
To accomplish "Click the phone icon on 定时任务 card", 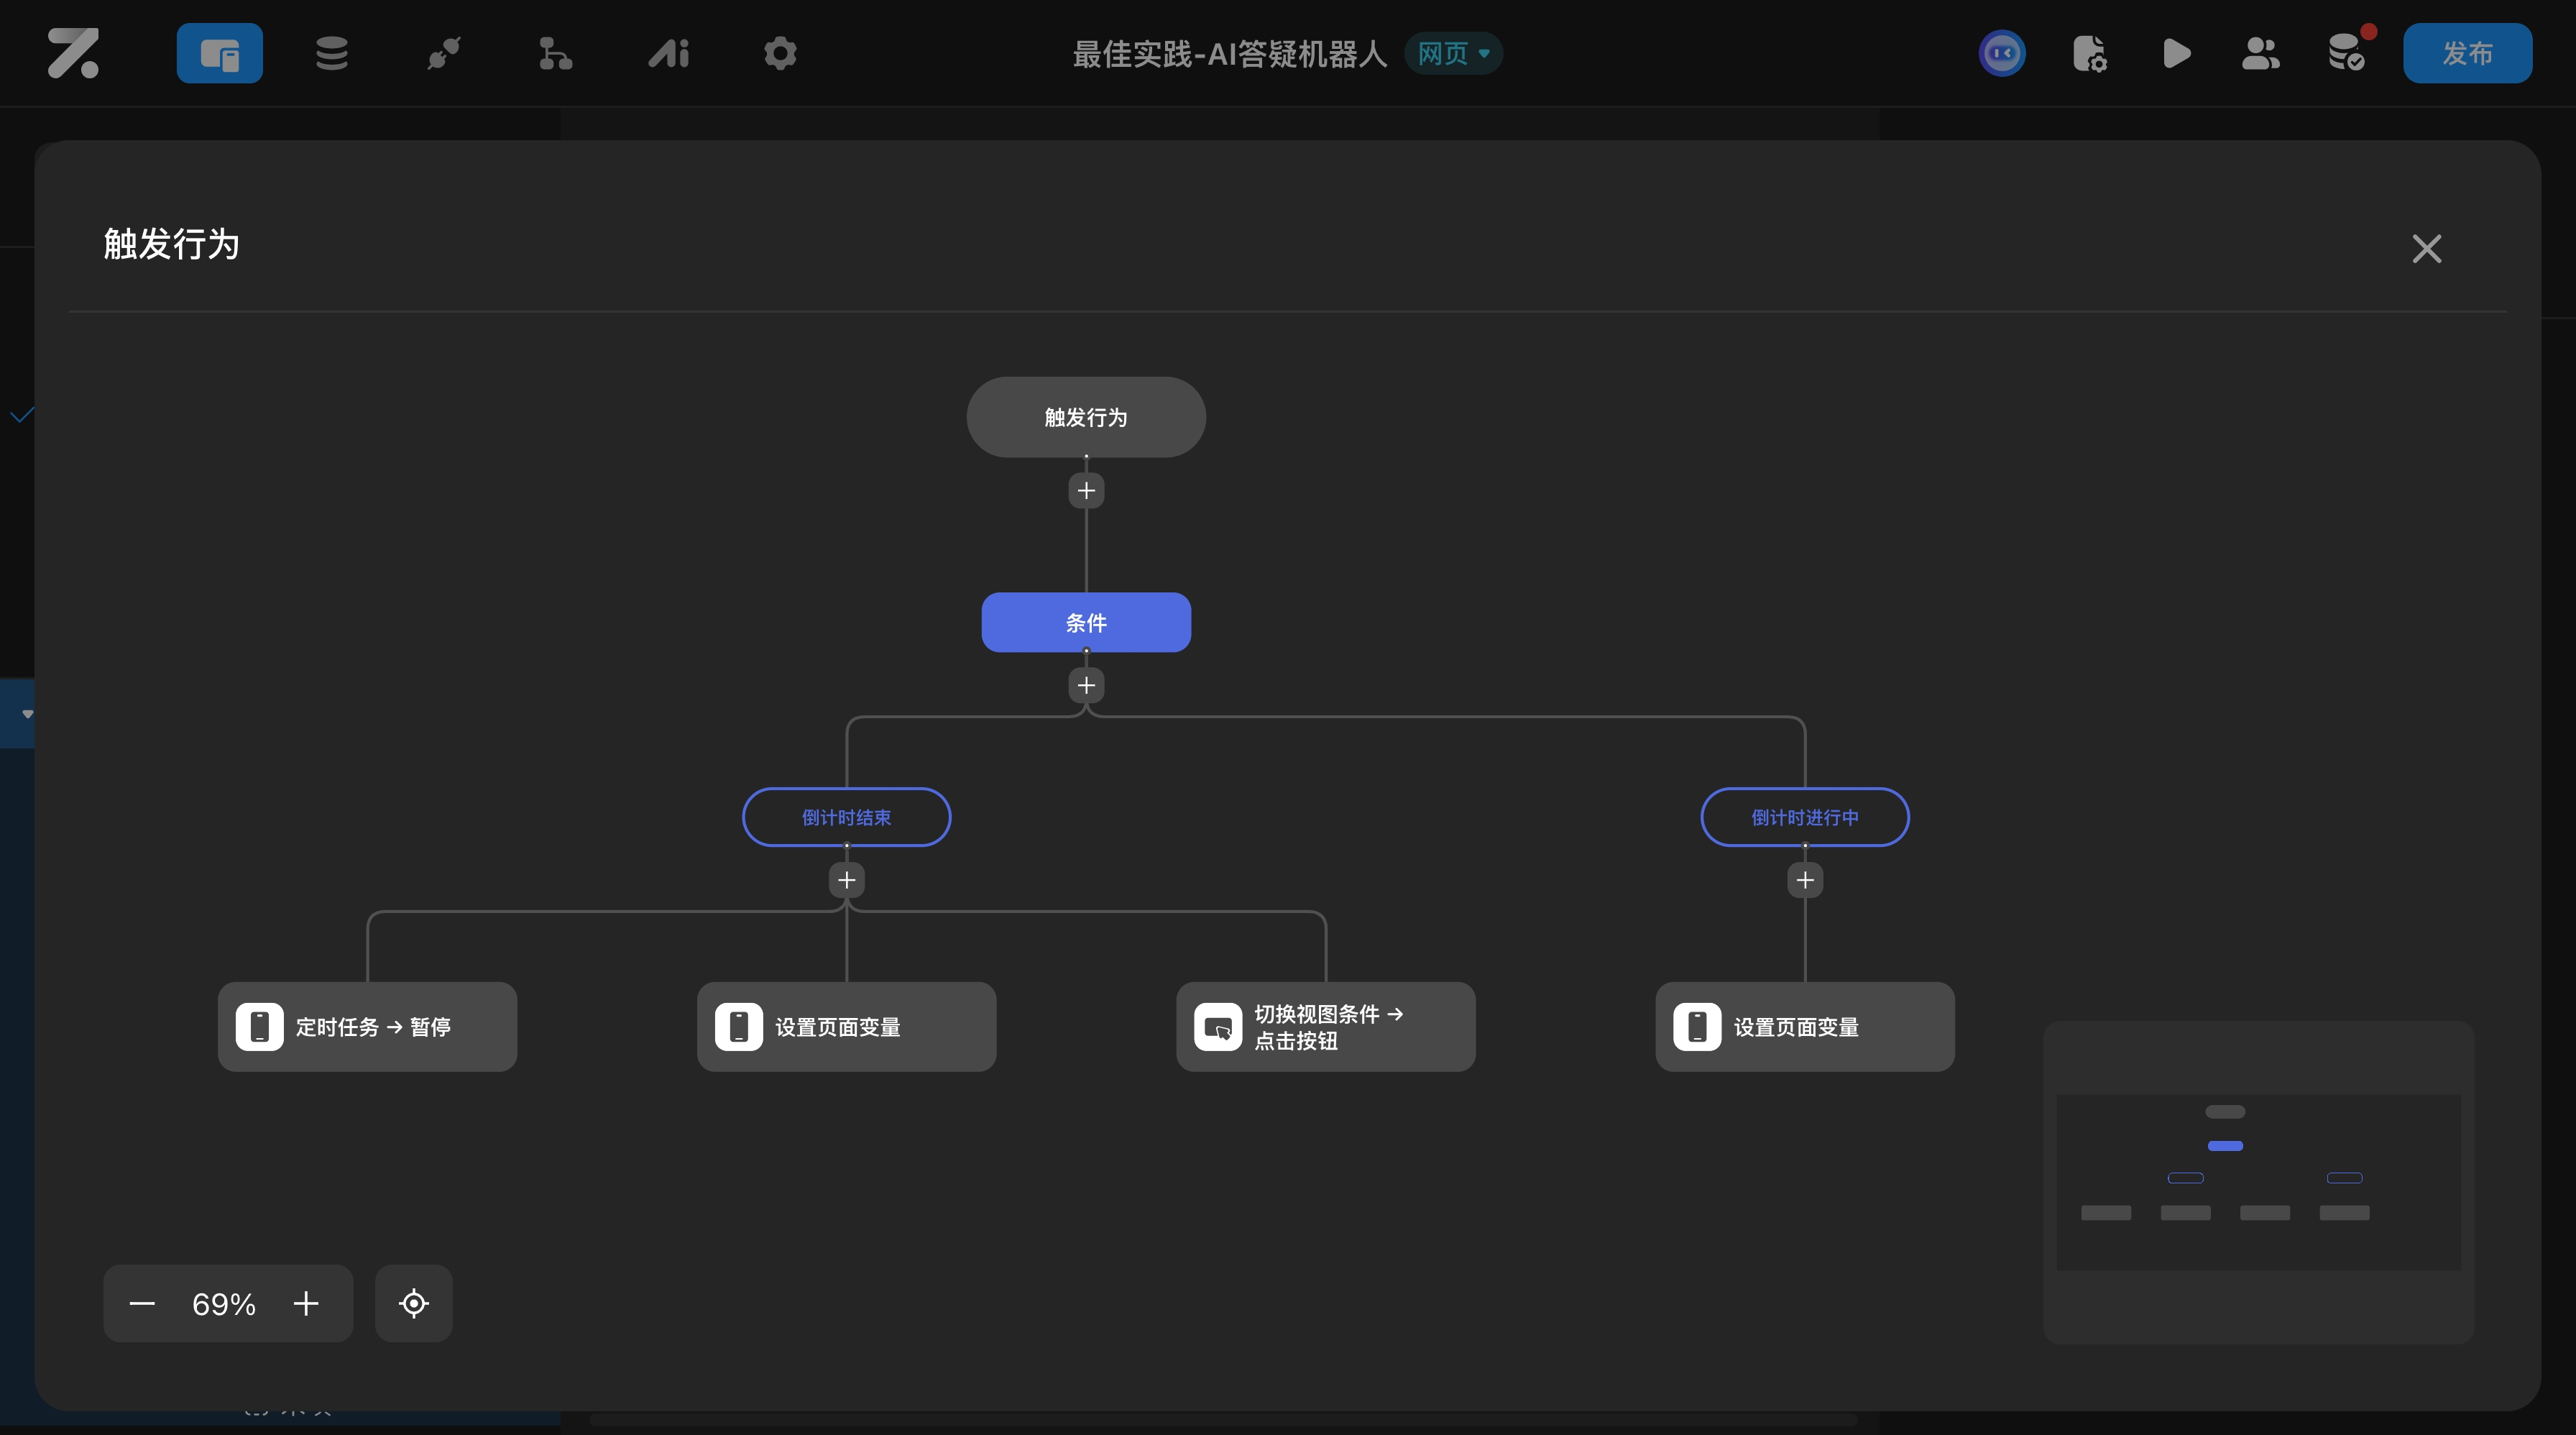I will (260, 1027).
